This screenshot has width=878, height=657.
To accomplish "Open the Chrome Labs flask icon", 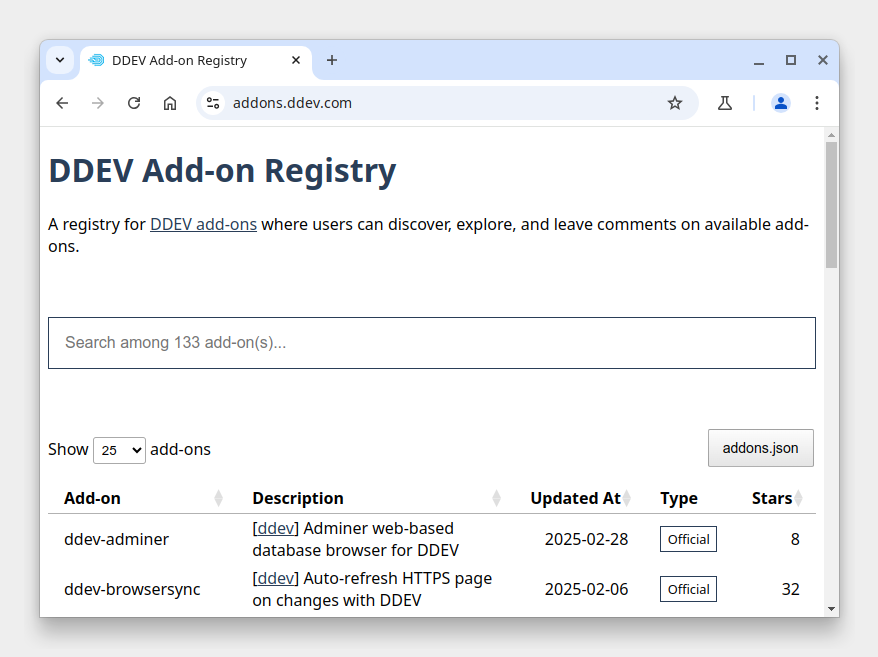I will 725,103.
